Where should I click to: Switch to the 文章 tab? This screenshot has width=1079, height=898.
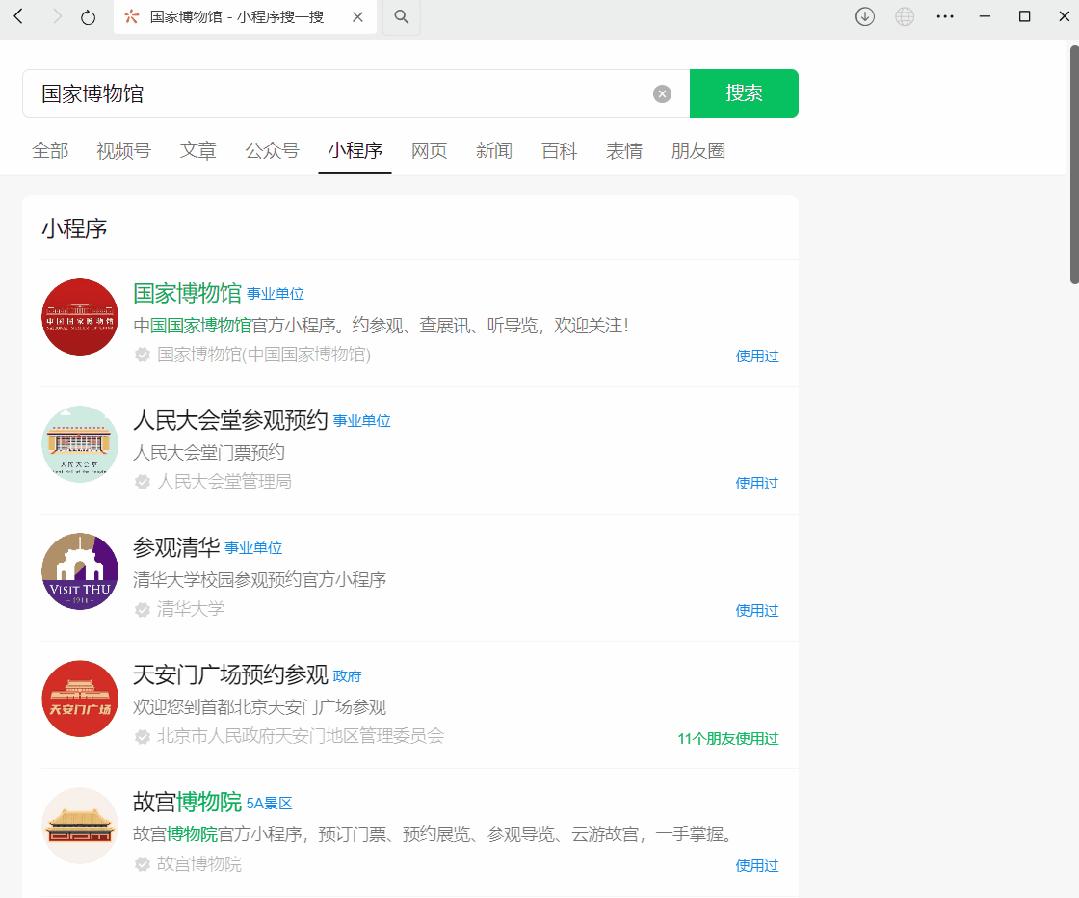coord(198,151)
